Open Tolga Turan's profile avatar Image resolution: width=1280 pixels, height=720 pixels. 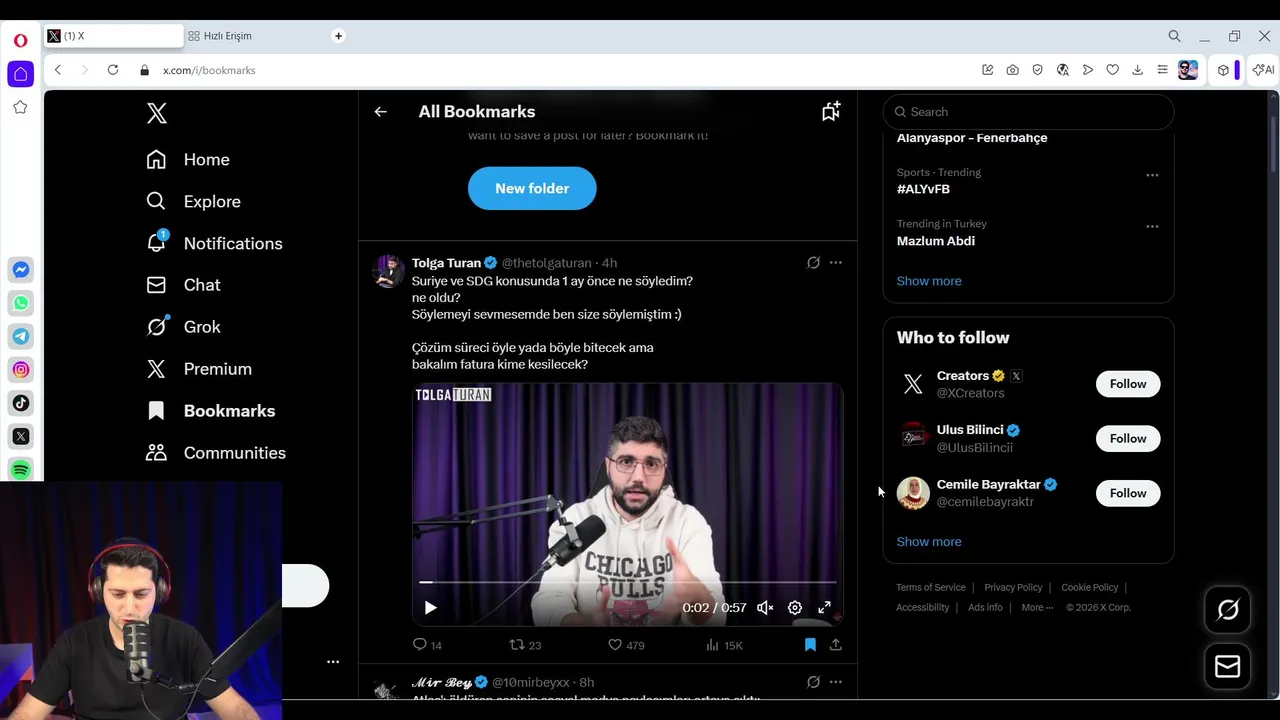pyautogui.click(x=388, y=271)
